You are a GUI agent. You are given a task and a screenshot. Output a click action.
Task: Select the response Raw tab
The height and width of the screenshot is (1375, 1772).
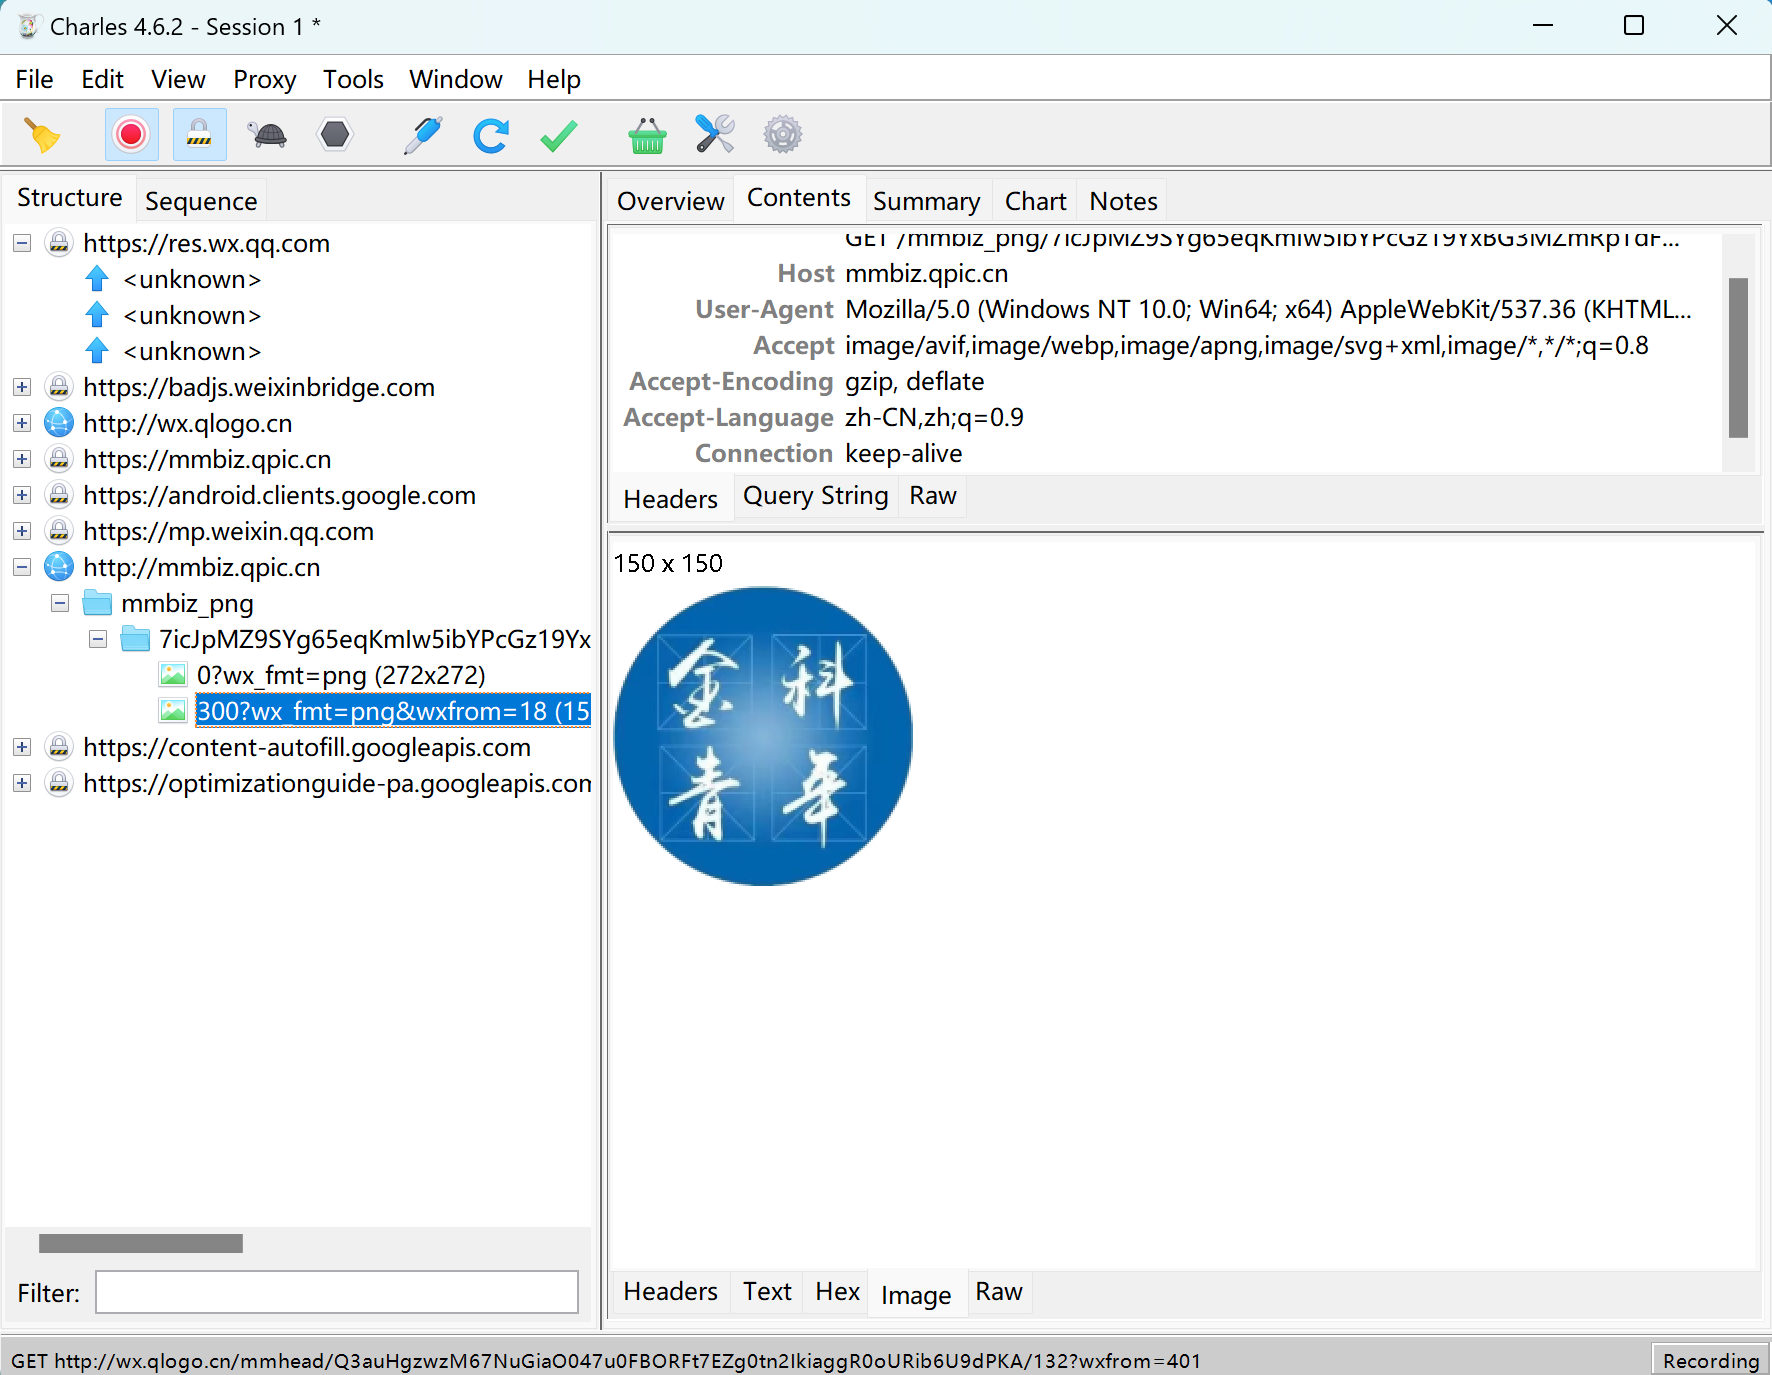point(998,1292)
